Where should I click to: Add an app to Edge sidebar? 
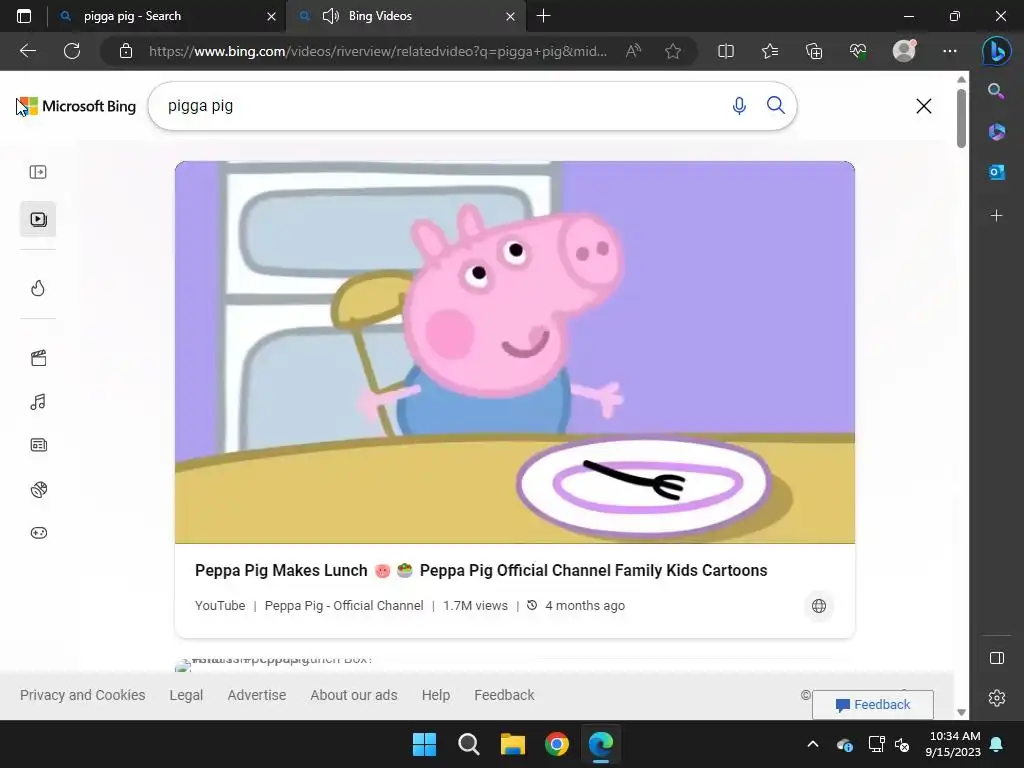point(996,216)
